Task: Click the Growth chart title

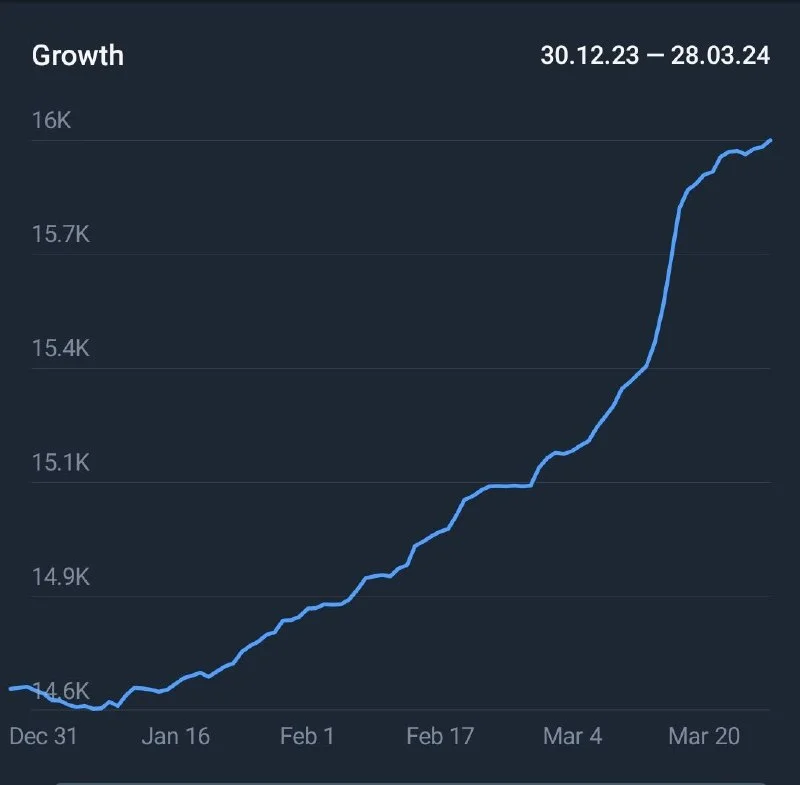Action: (x=78, y=55)
